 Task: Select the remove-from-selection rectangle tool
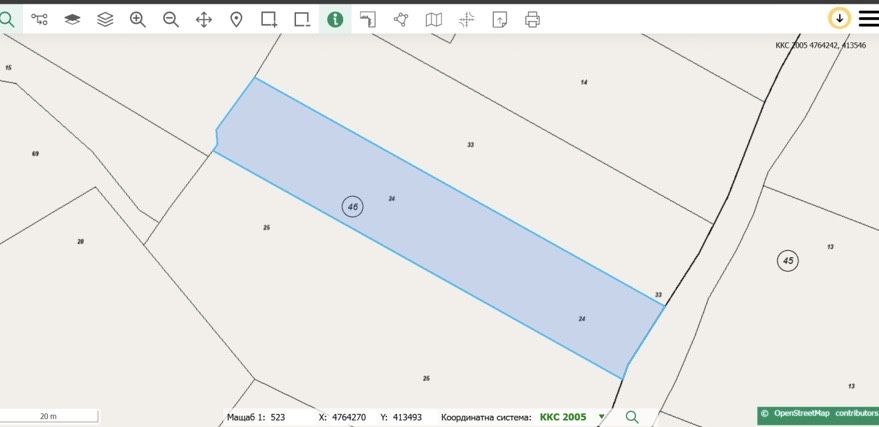[302, 20]
